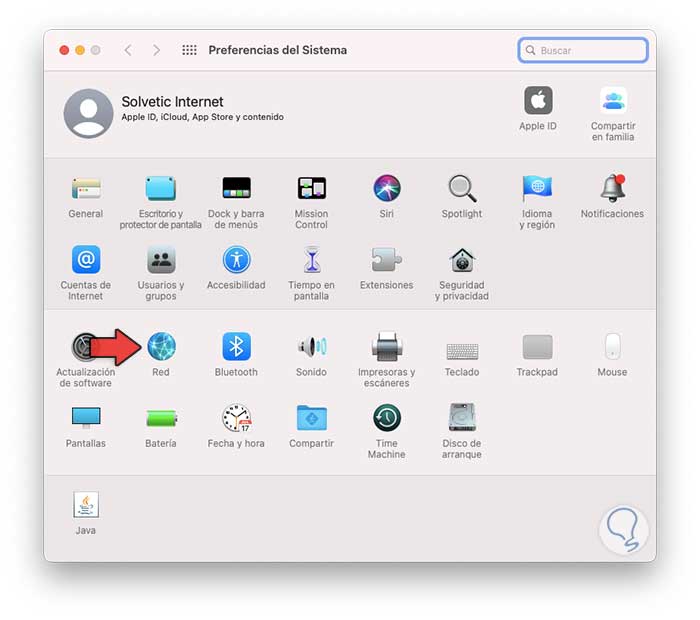700x620 pixels.
Task: Open Usuarios y grupos pane
Action: (161, 259)
